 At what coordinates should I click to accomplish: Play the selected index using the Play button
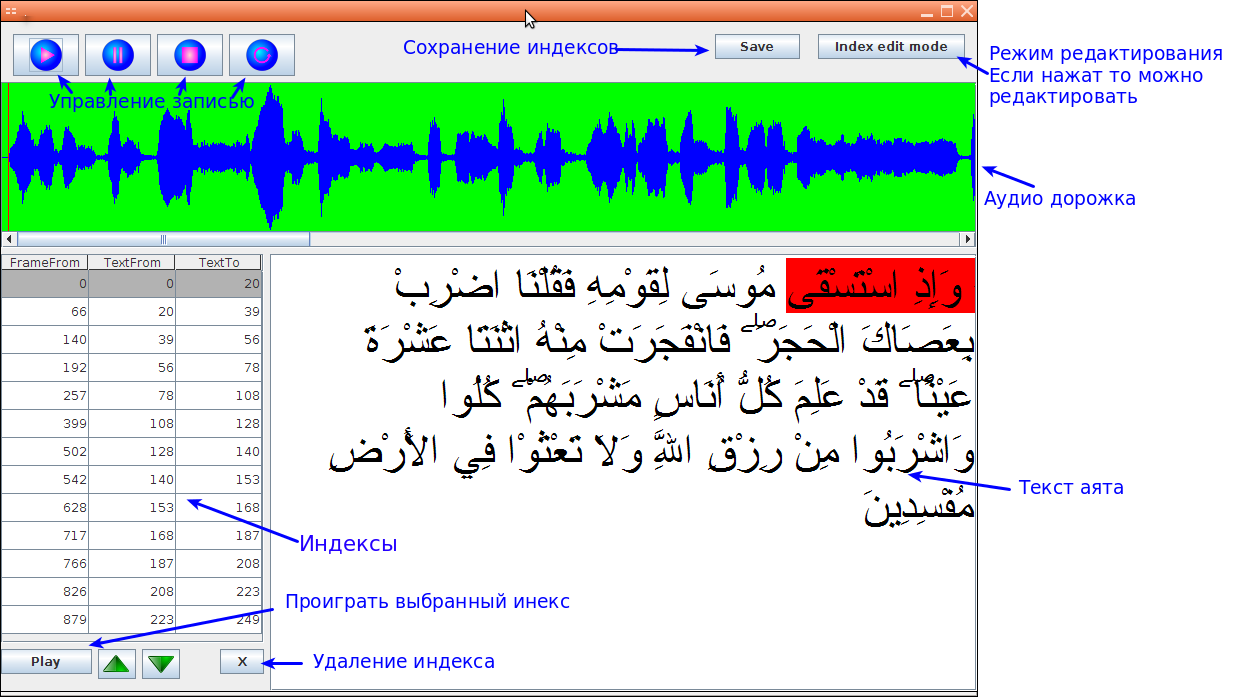(46, 662)
